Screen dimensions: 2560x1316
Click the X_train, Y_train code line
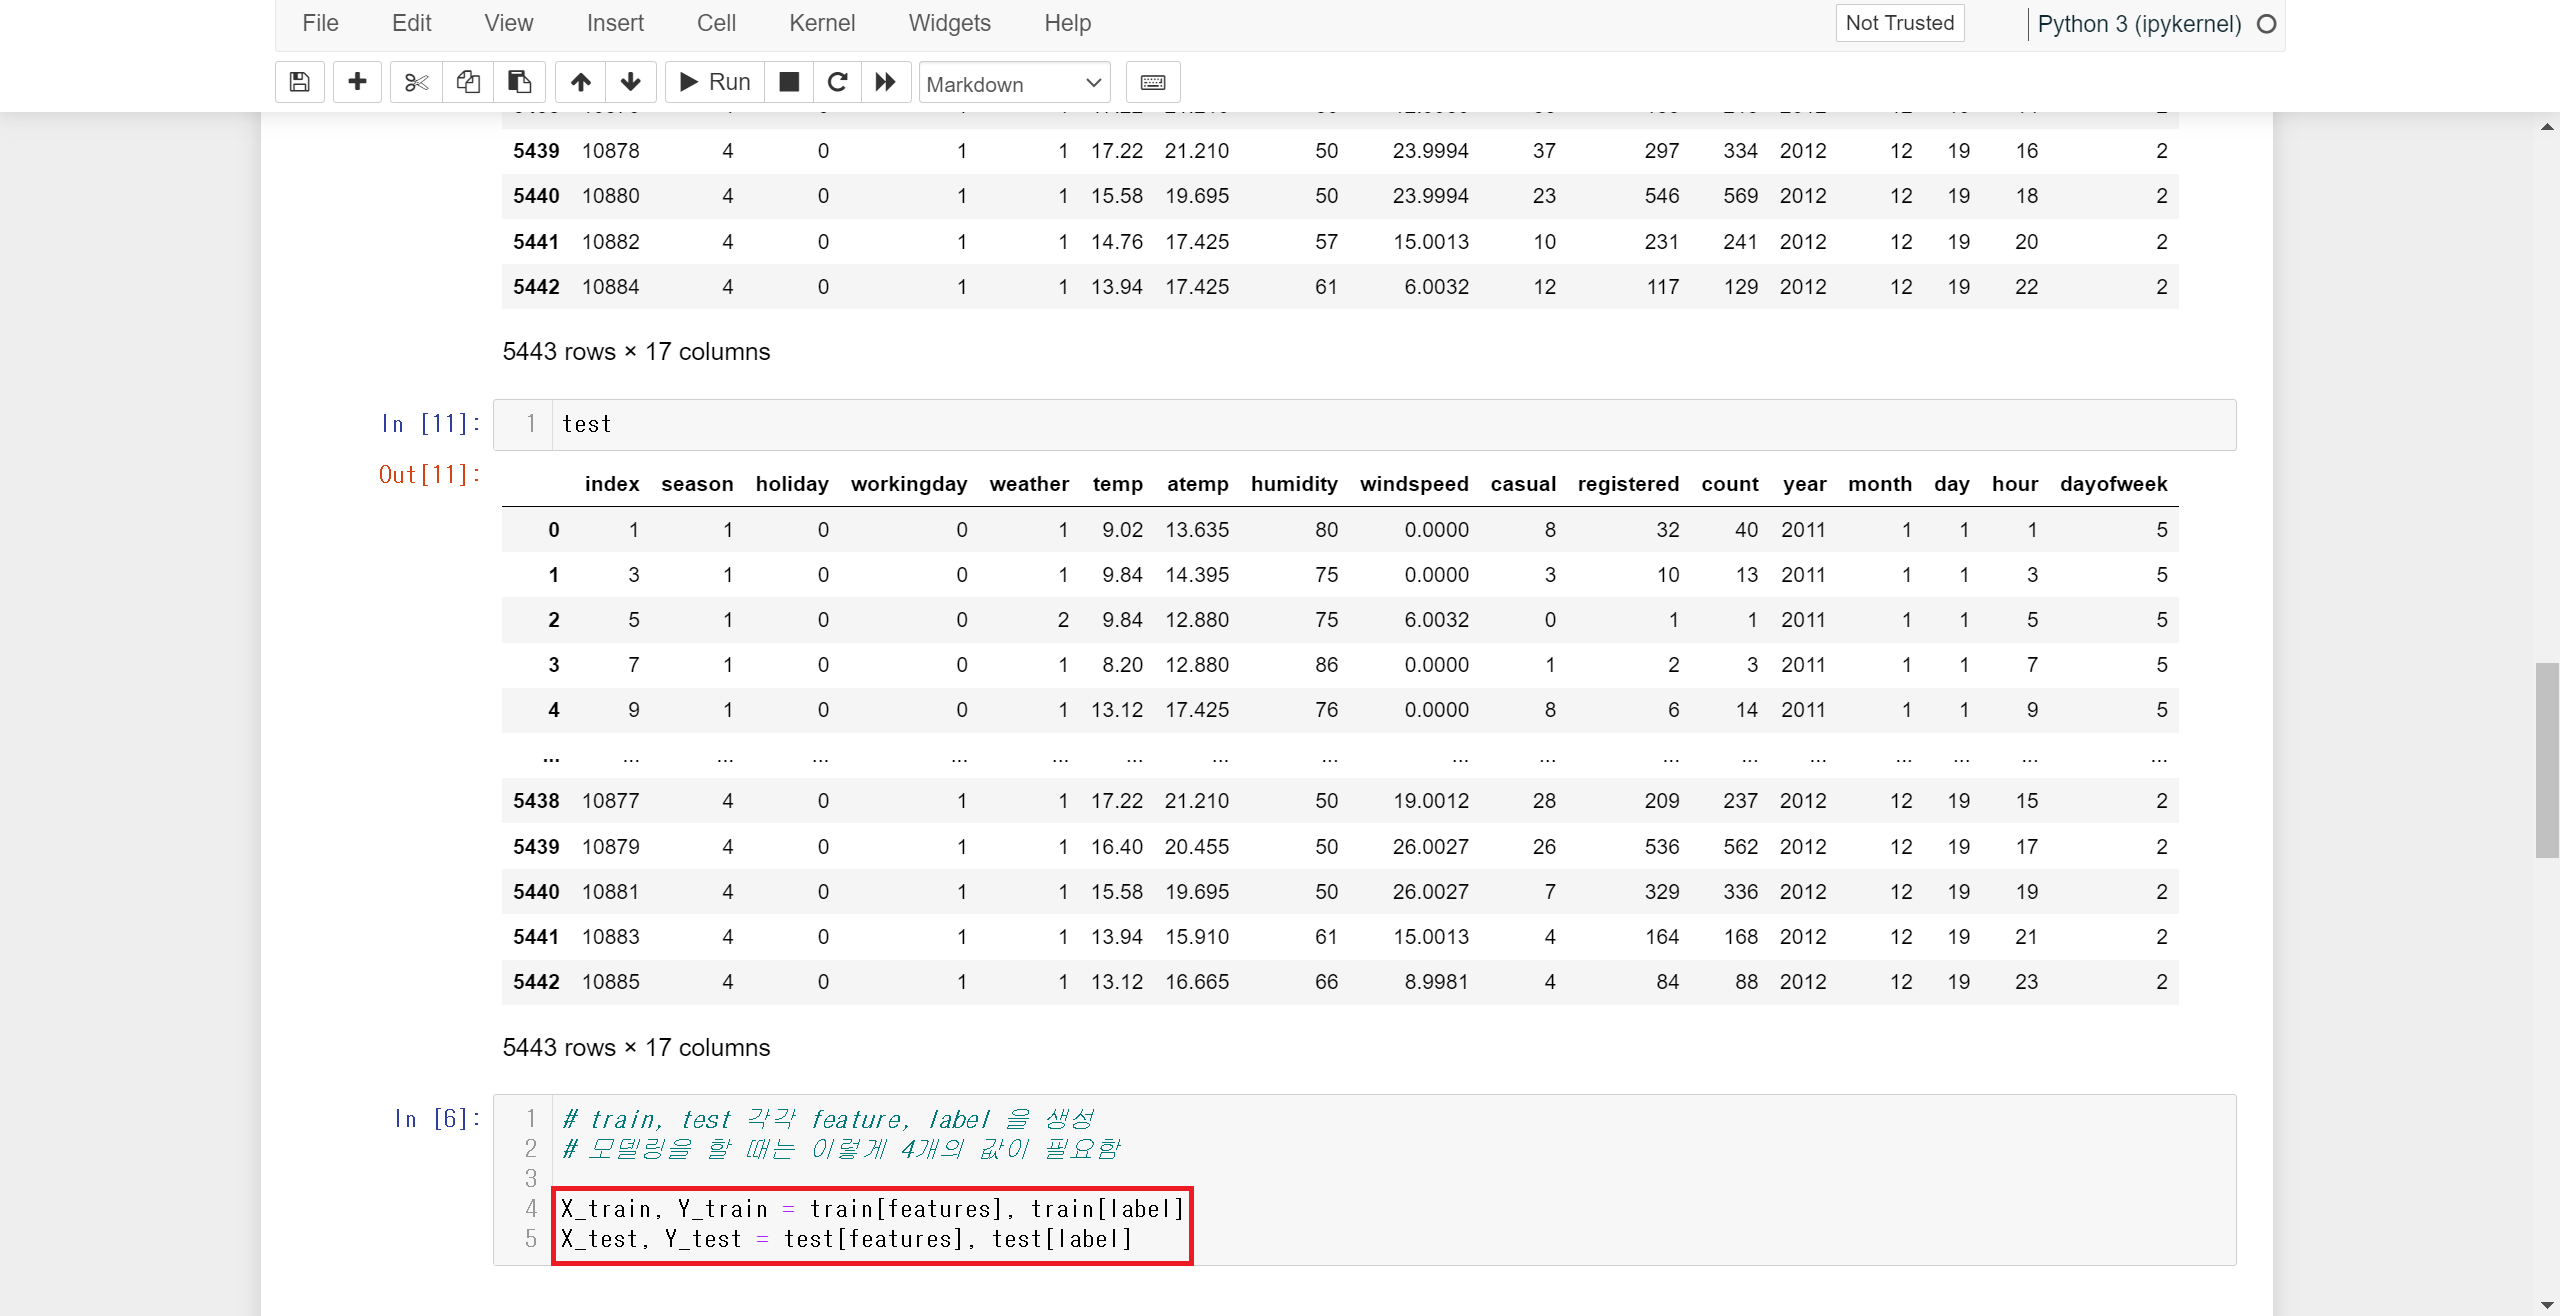(x=871, y=1209)
